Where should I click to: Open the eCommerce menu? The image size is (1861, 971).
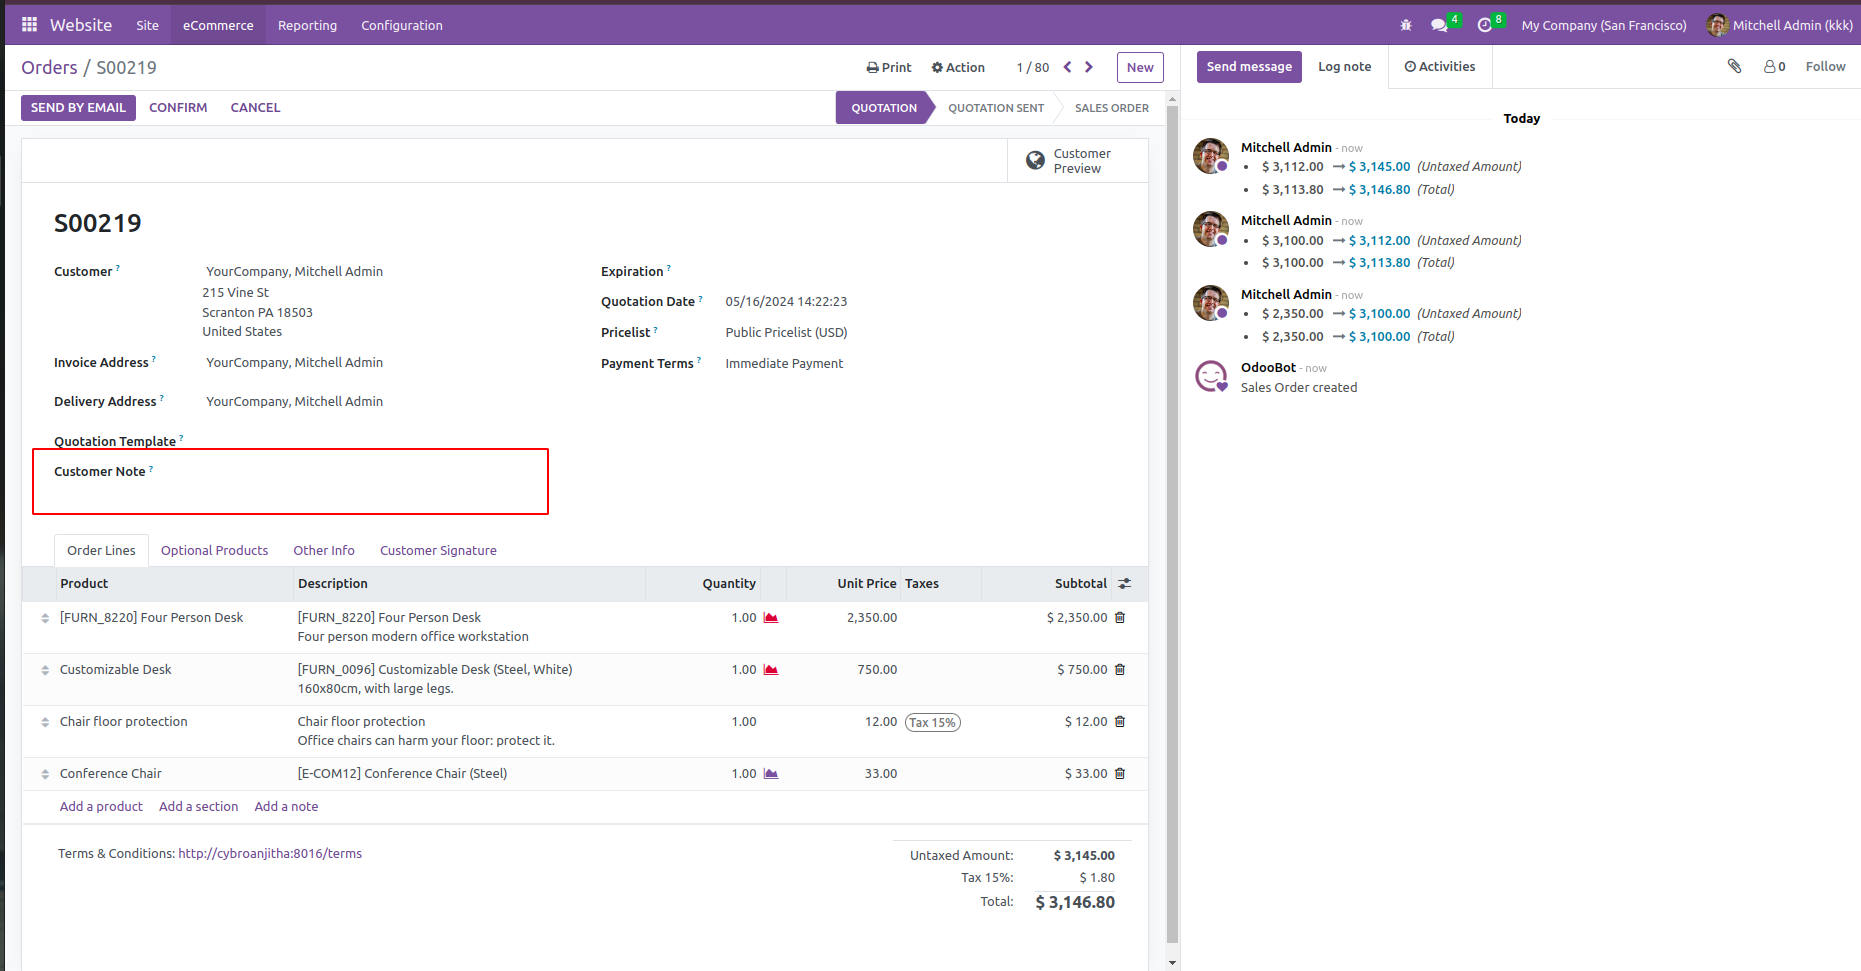218,25
